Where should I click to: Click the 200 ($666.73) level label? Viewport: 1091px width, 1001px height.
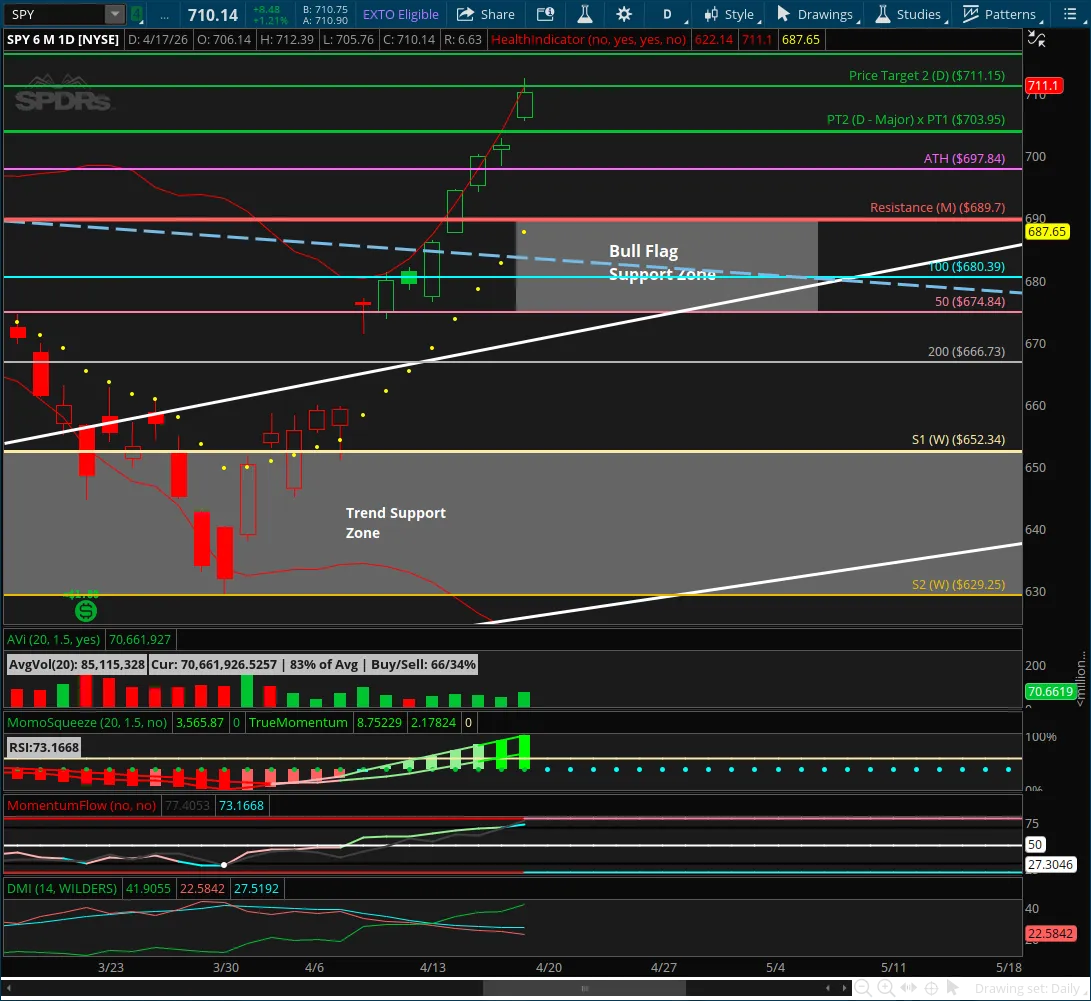(x=966, y=351)
